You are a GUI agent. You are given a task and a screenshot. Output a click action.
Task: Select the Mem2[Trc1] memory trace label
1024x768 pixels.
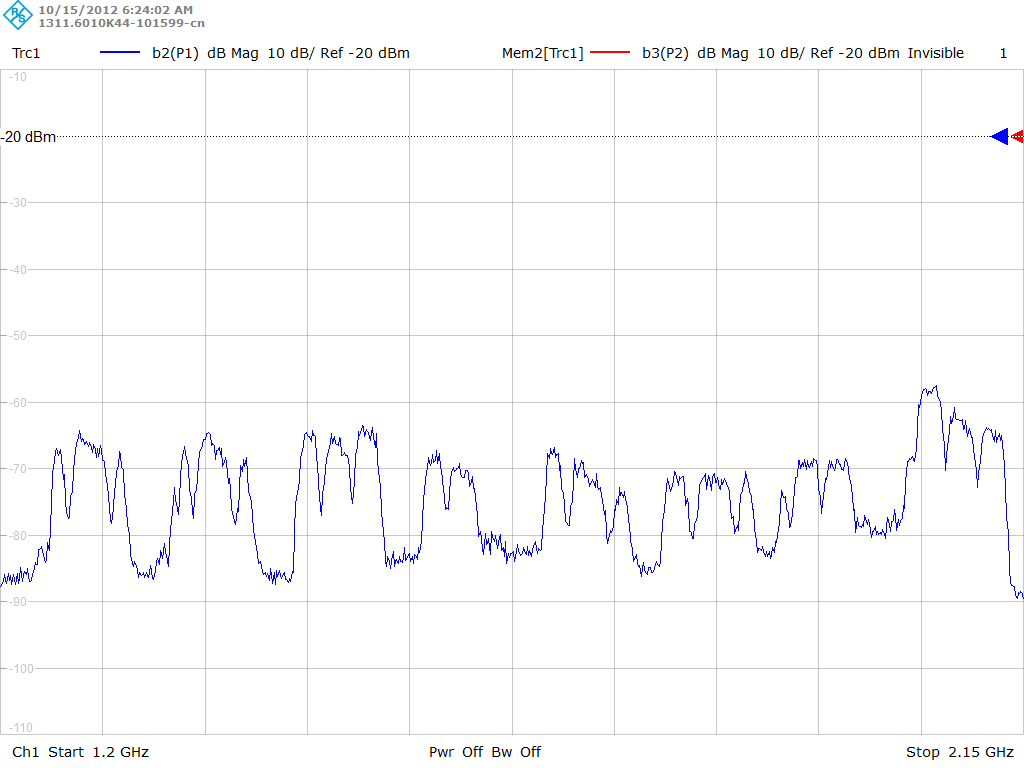tap(542, 53)
